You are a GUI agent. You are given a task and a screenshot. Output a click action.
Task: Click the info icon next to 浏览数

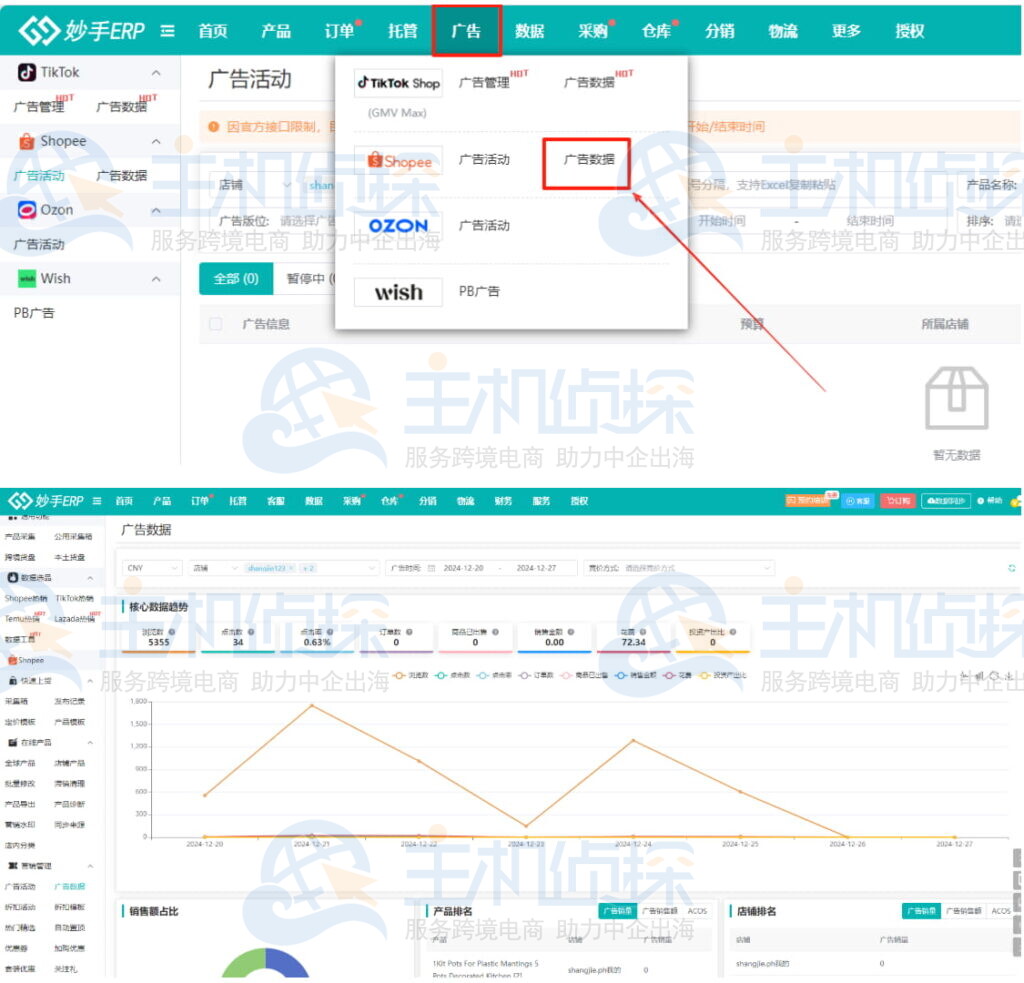172,632
